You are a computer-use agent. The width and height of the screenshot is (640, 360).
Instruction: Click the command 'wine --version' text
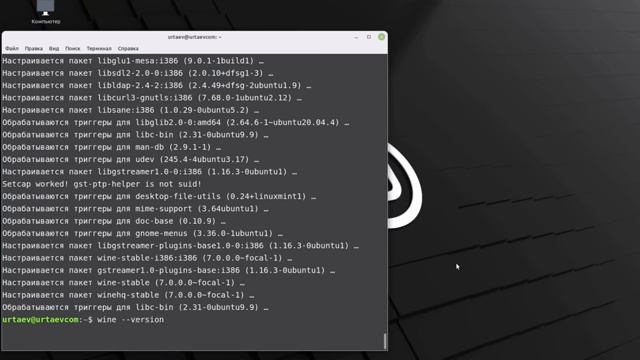click(x=131, y=320)
